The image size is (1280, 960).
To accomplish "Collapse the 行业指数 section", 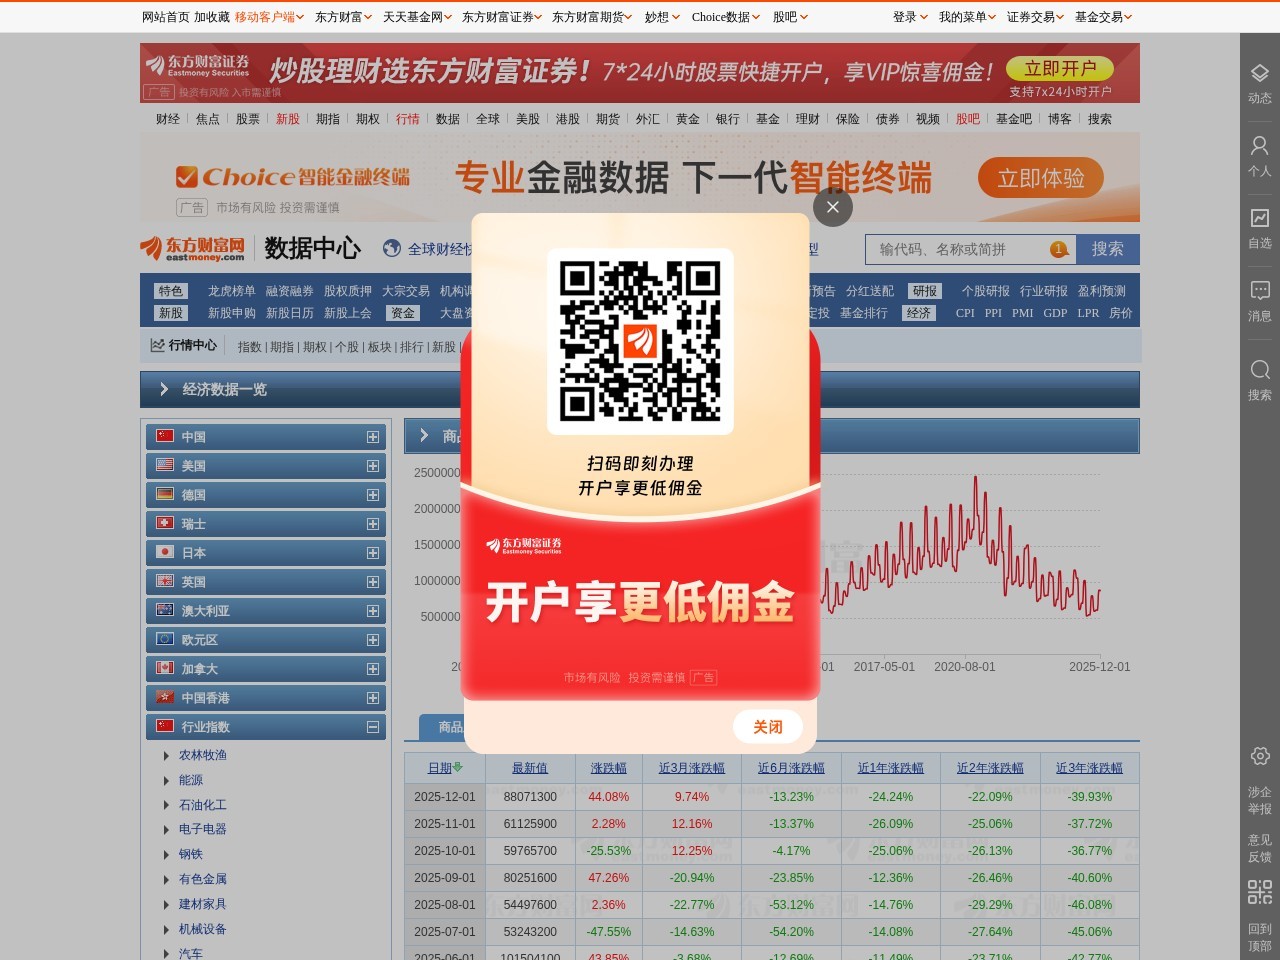I will [373, 727].
